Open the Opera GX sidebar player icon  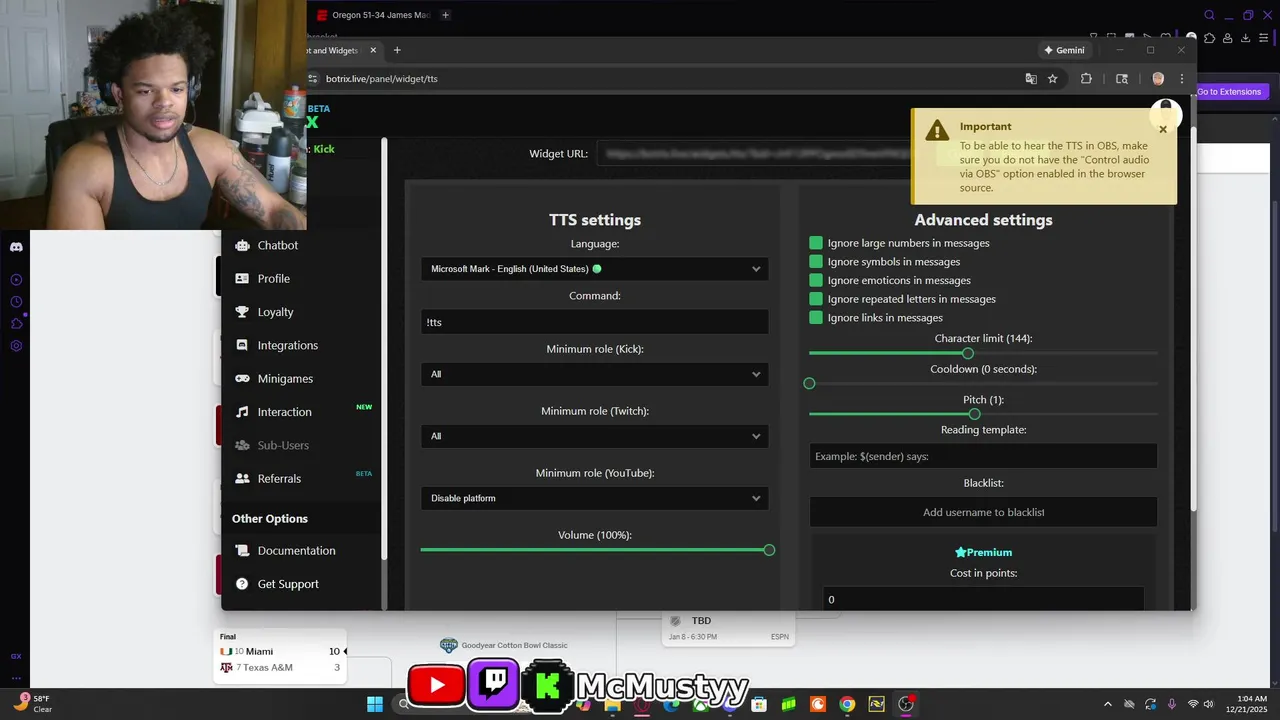tap(16, 280)
